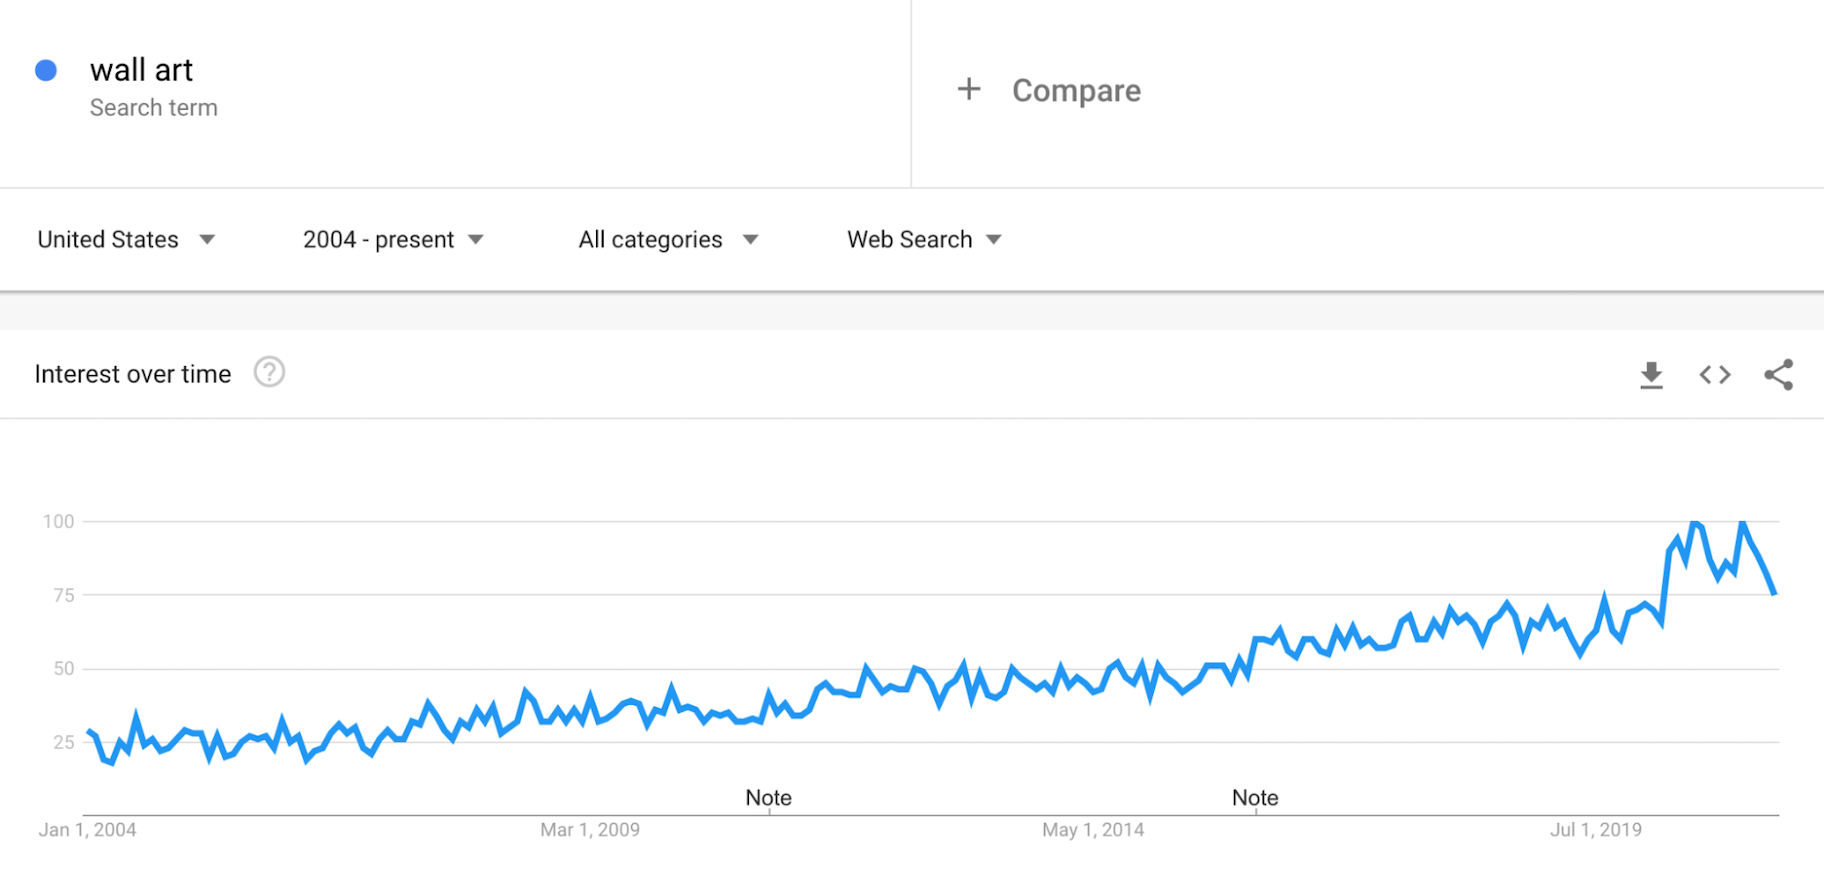
Task: Open the United States region dropdown
Action: 126,240
